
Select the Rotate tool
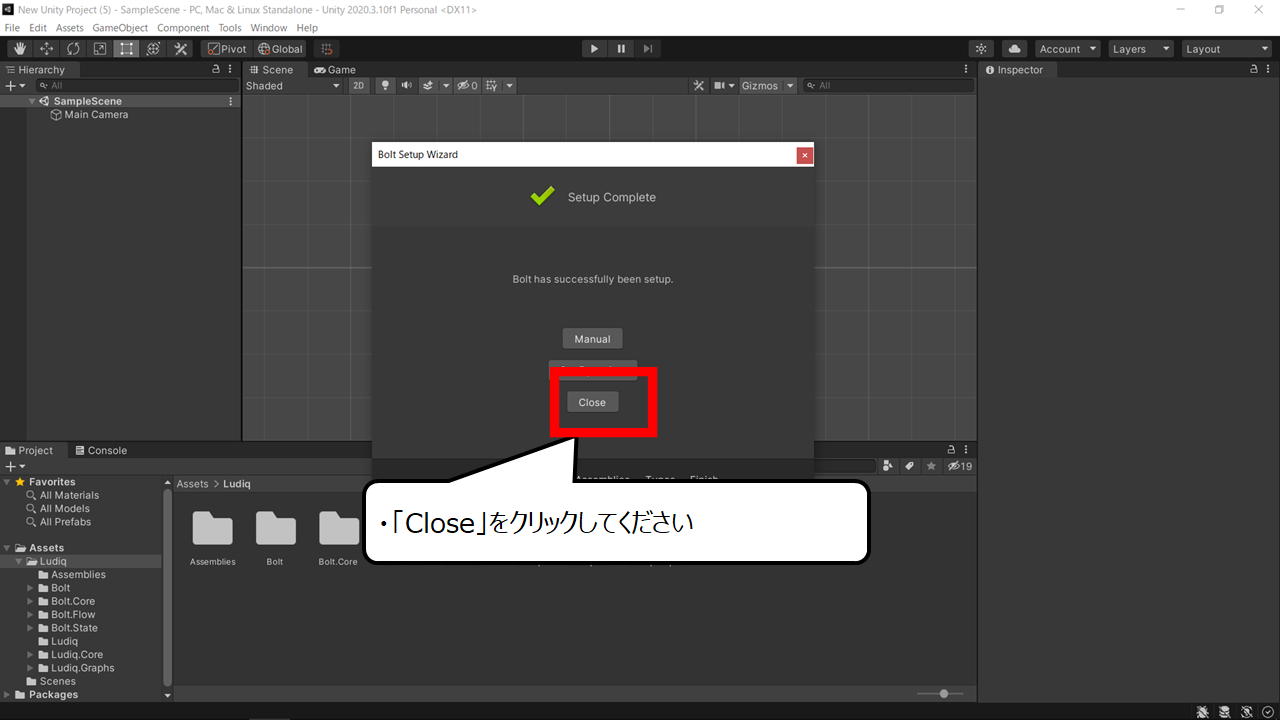pos(74,49)
